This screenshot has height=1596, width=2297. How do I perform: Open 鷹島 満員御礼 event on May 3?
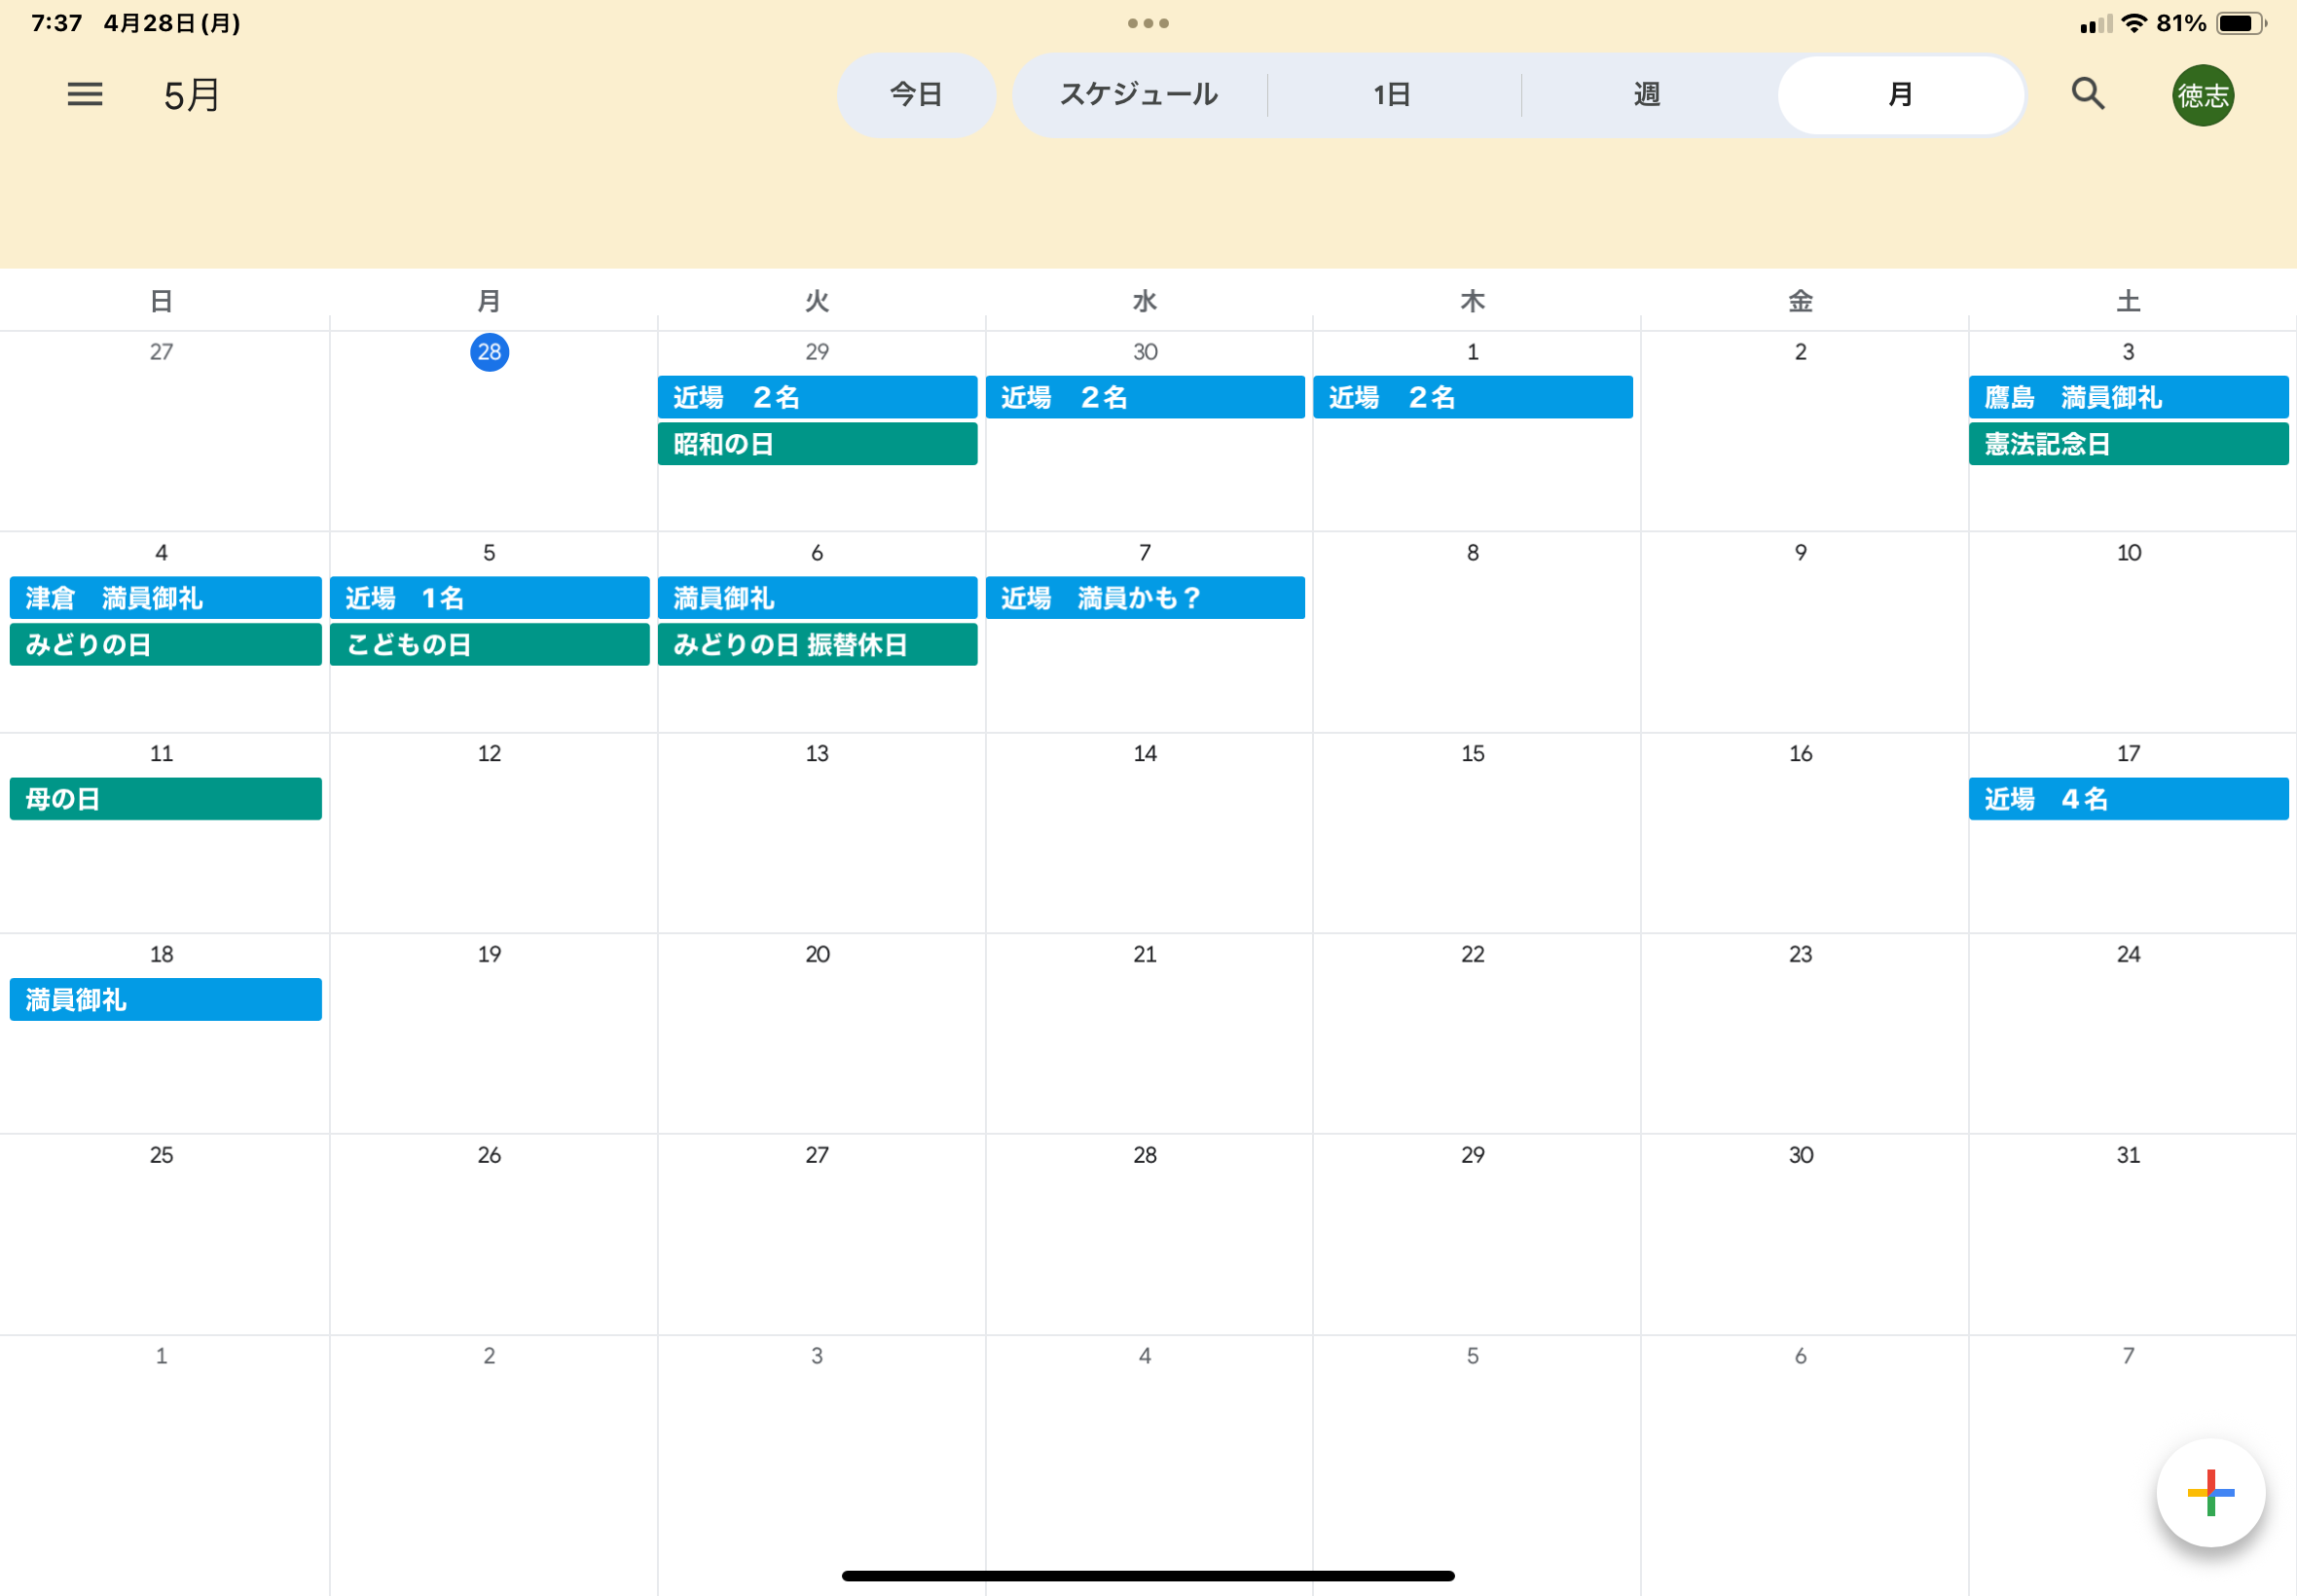click(x=2128, y=397)
